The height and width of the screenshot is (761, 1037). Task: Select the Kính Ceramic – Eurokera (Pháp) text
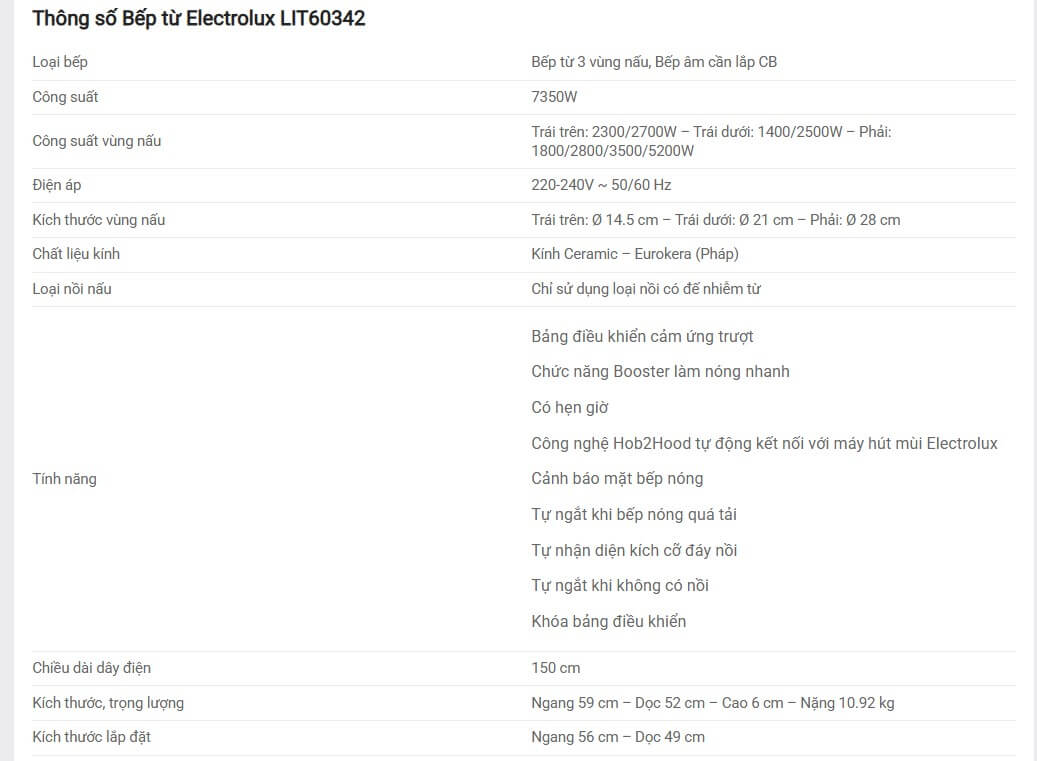(x=634, y=254)
